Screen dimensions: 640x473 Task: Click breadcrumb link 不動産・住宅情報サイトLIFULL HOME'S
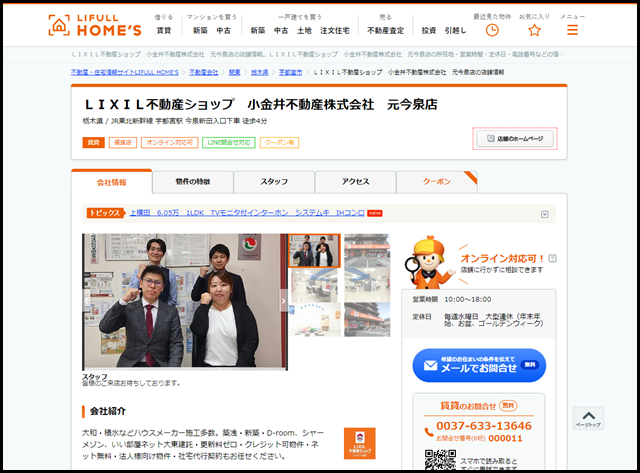click(125, 72)
